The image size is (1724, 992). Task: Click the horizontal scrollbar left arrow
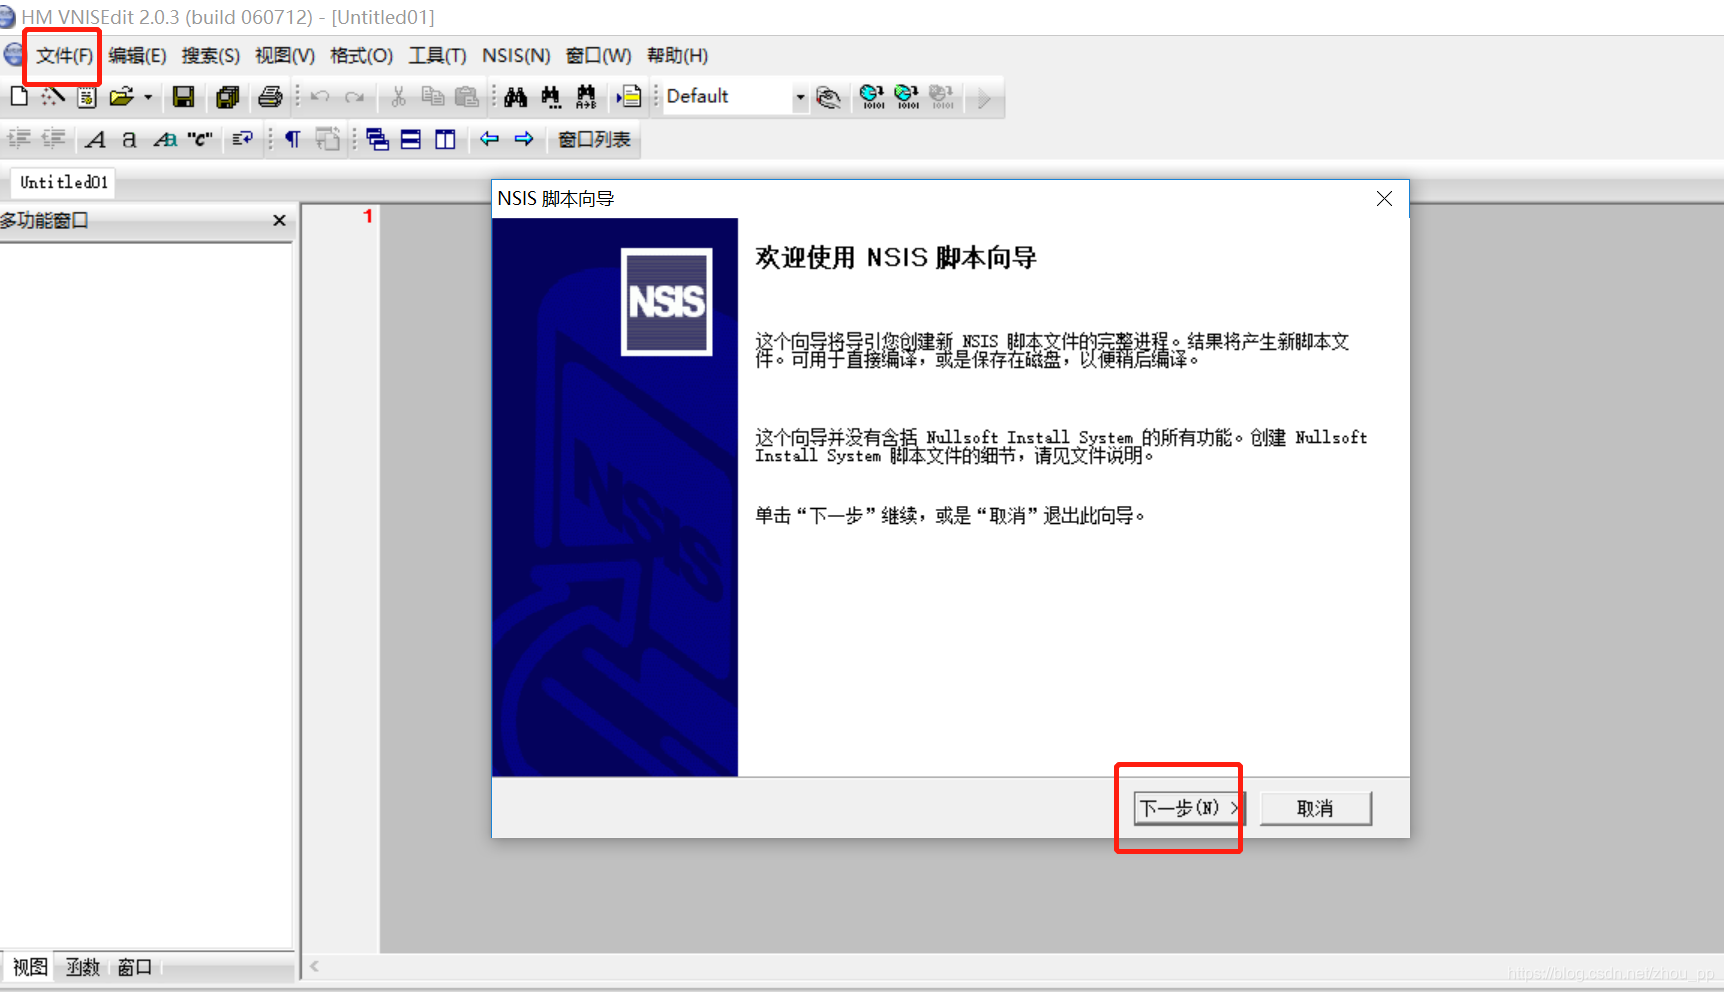pyautogui.click(x=314, y=966)
